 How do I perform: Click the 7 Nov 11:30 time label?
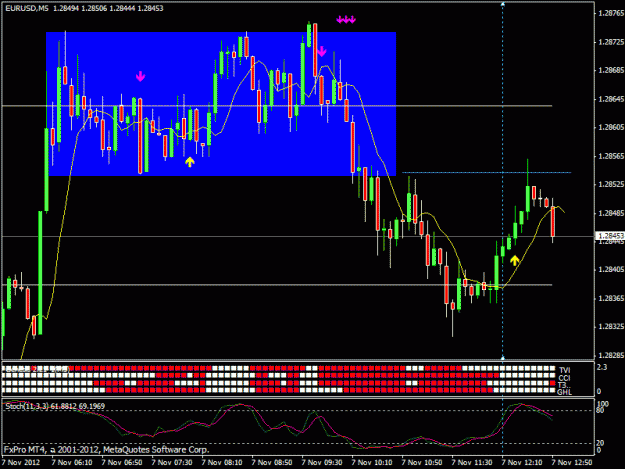(472, 462)
